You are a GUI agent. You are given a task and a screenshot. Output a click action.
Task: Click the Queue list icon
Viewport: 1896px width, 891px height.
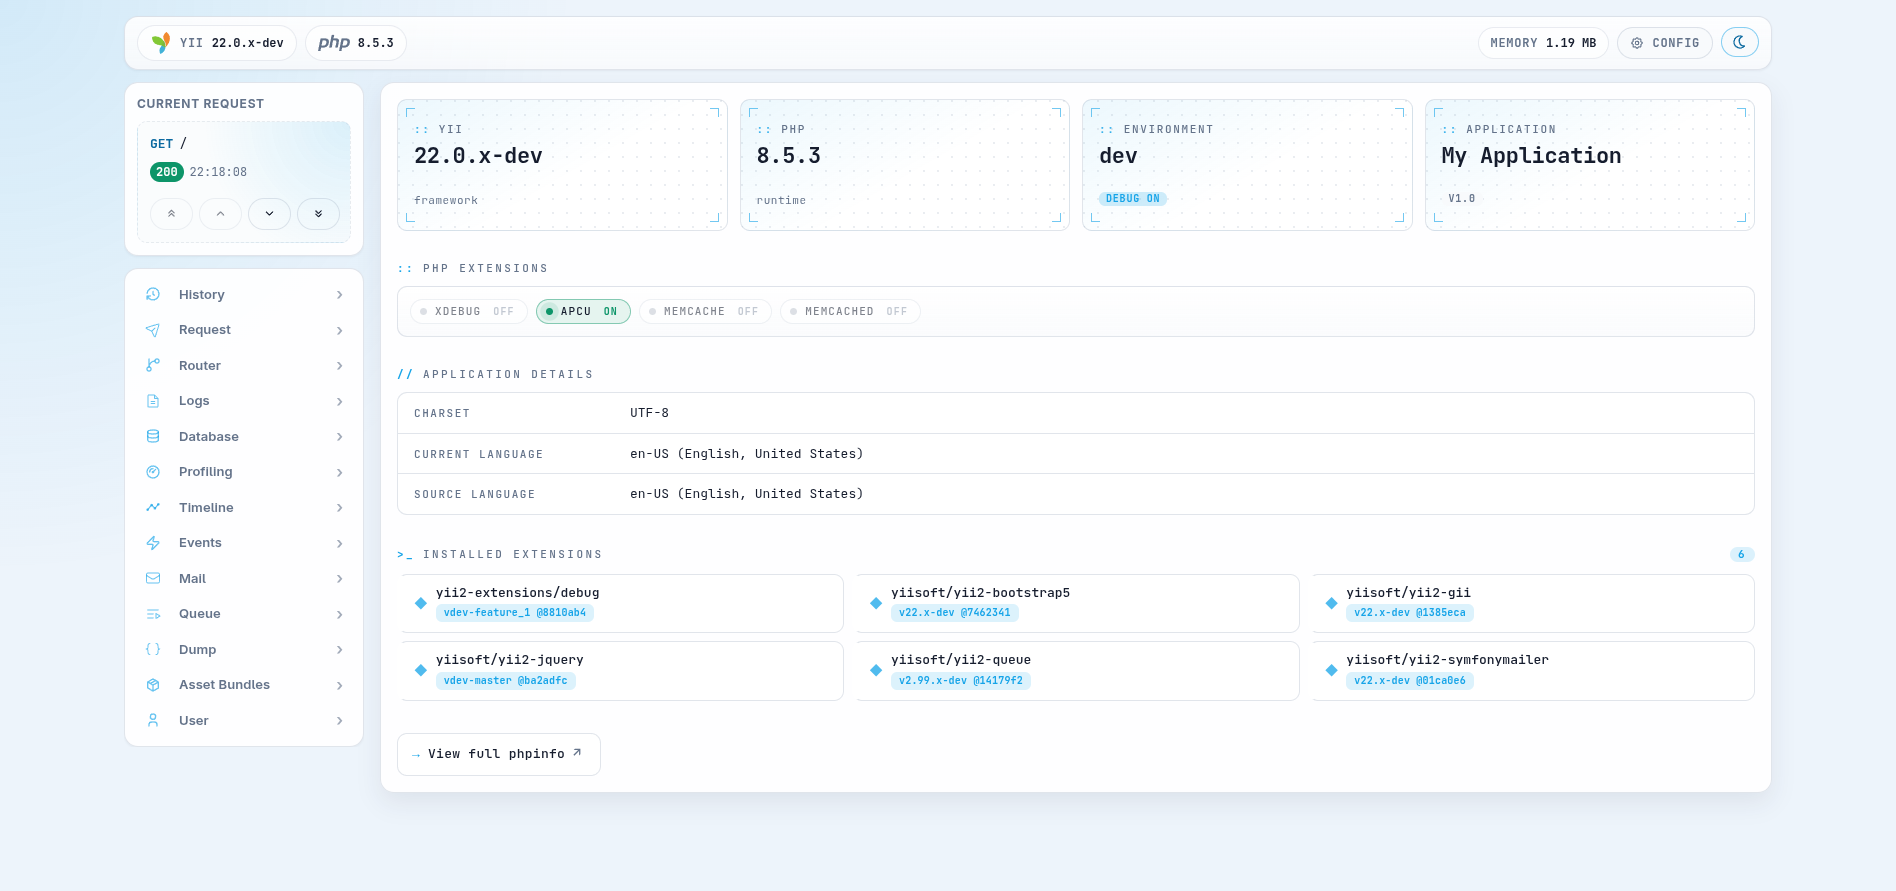(x=153, y=614)
